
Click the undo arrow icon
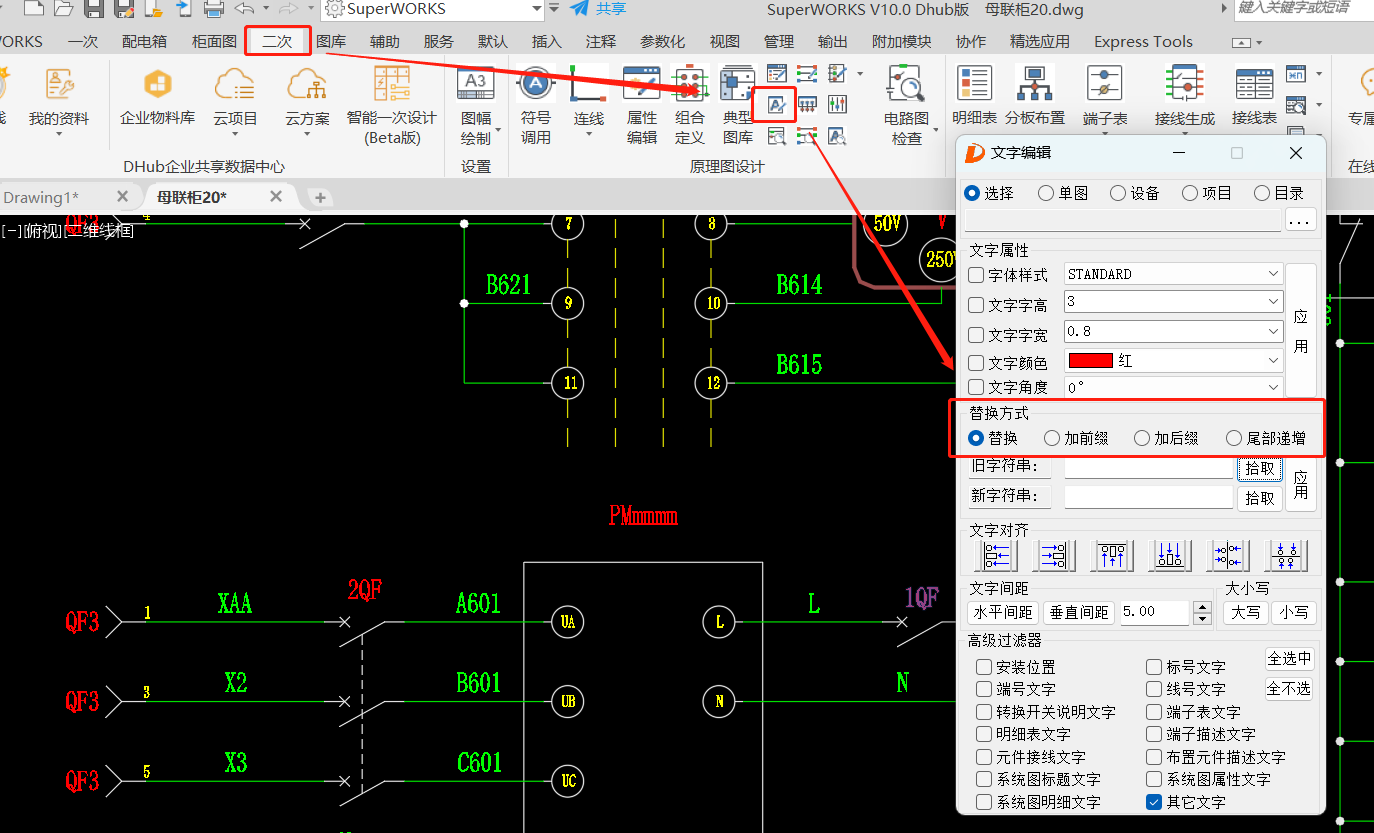244,9
